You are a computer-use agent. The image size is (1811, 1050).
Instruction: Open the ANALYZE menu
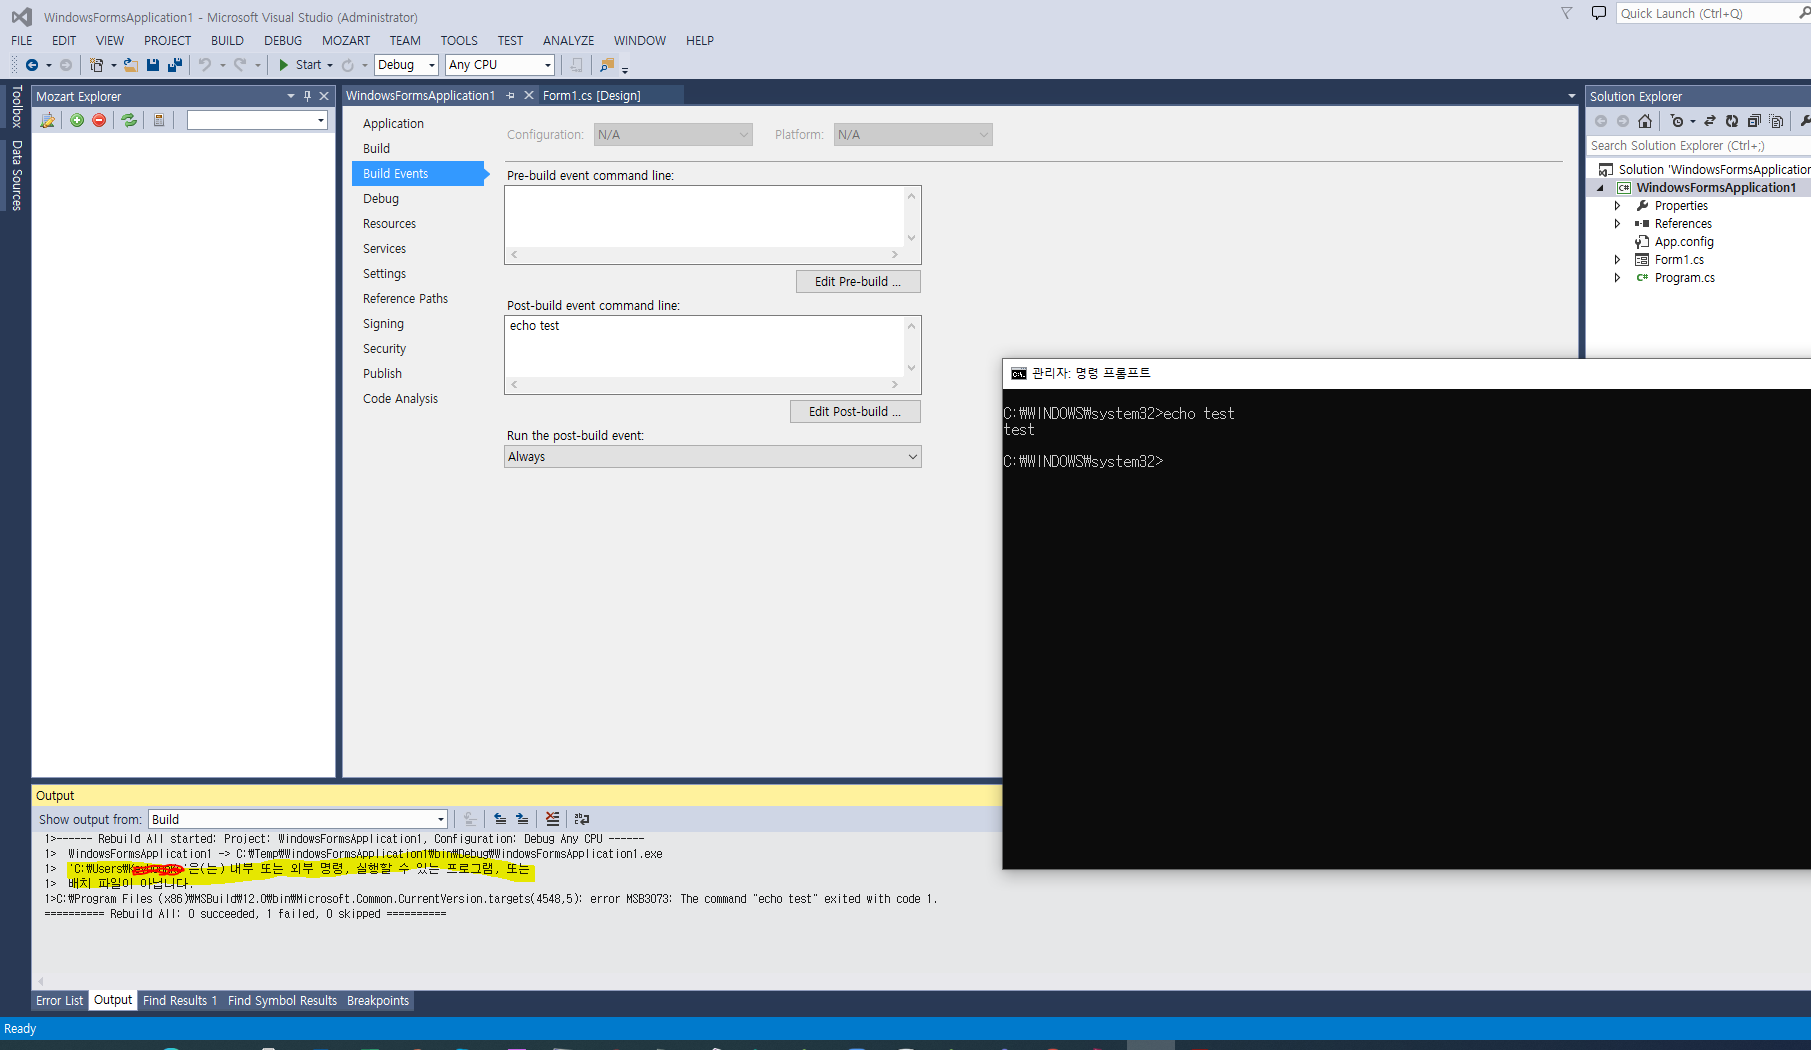(568, 41)
